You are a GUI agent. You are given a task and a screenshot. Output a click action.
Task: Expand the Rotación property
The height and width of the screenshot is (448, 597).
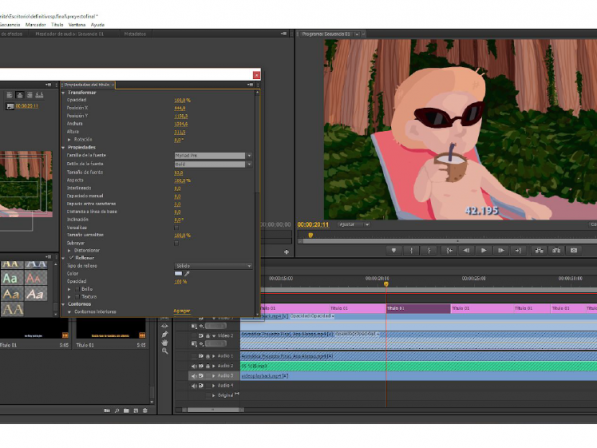69,140
